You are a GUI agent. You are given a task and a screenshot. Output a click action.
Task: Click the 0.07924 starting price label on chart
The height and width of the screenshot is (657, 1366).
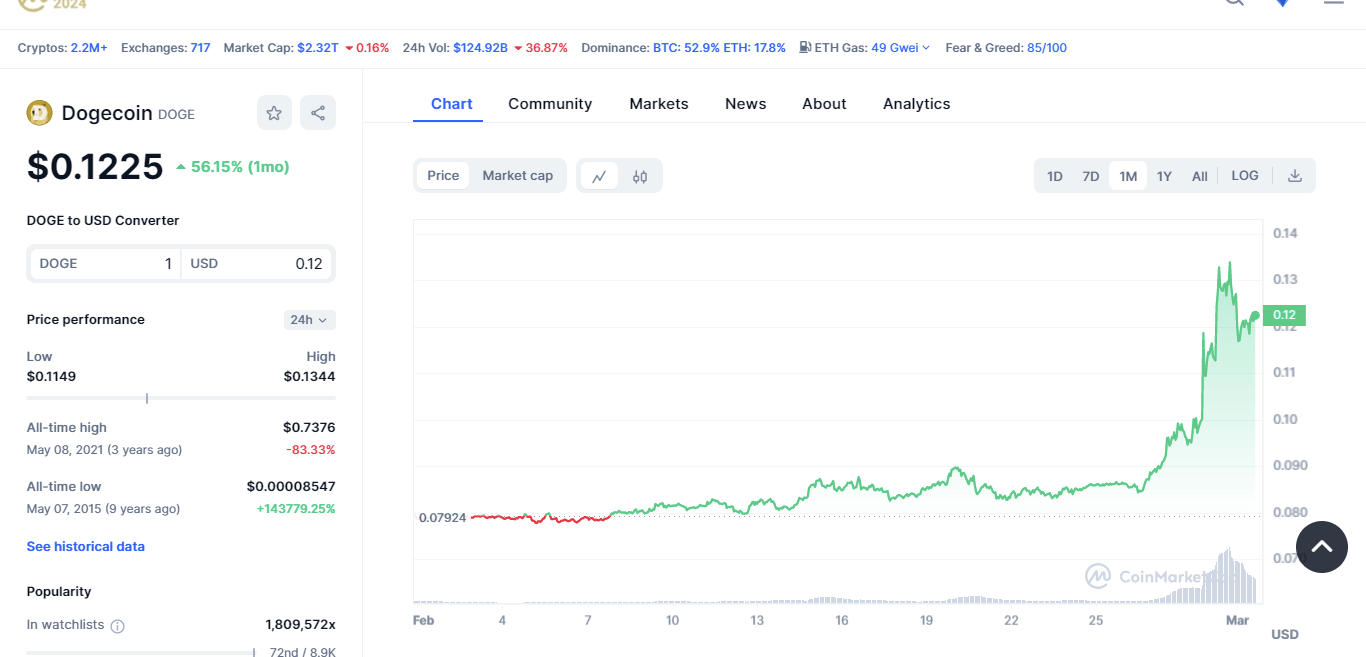point(442,518)
